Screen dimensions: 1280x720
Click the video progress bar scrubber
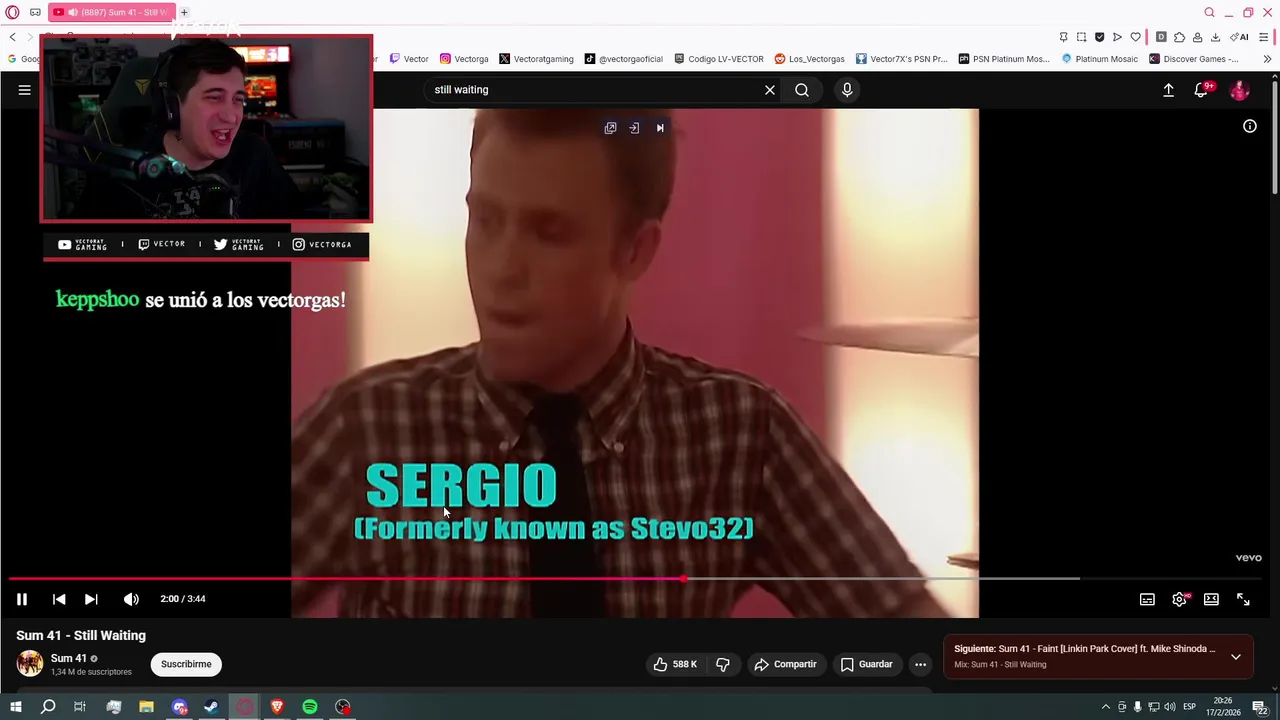[x=684, y=578]
